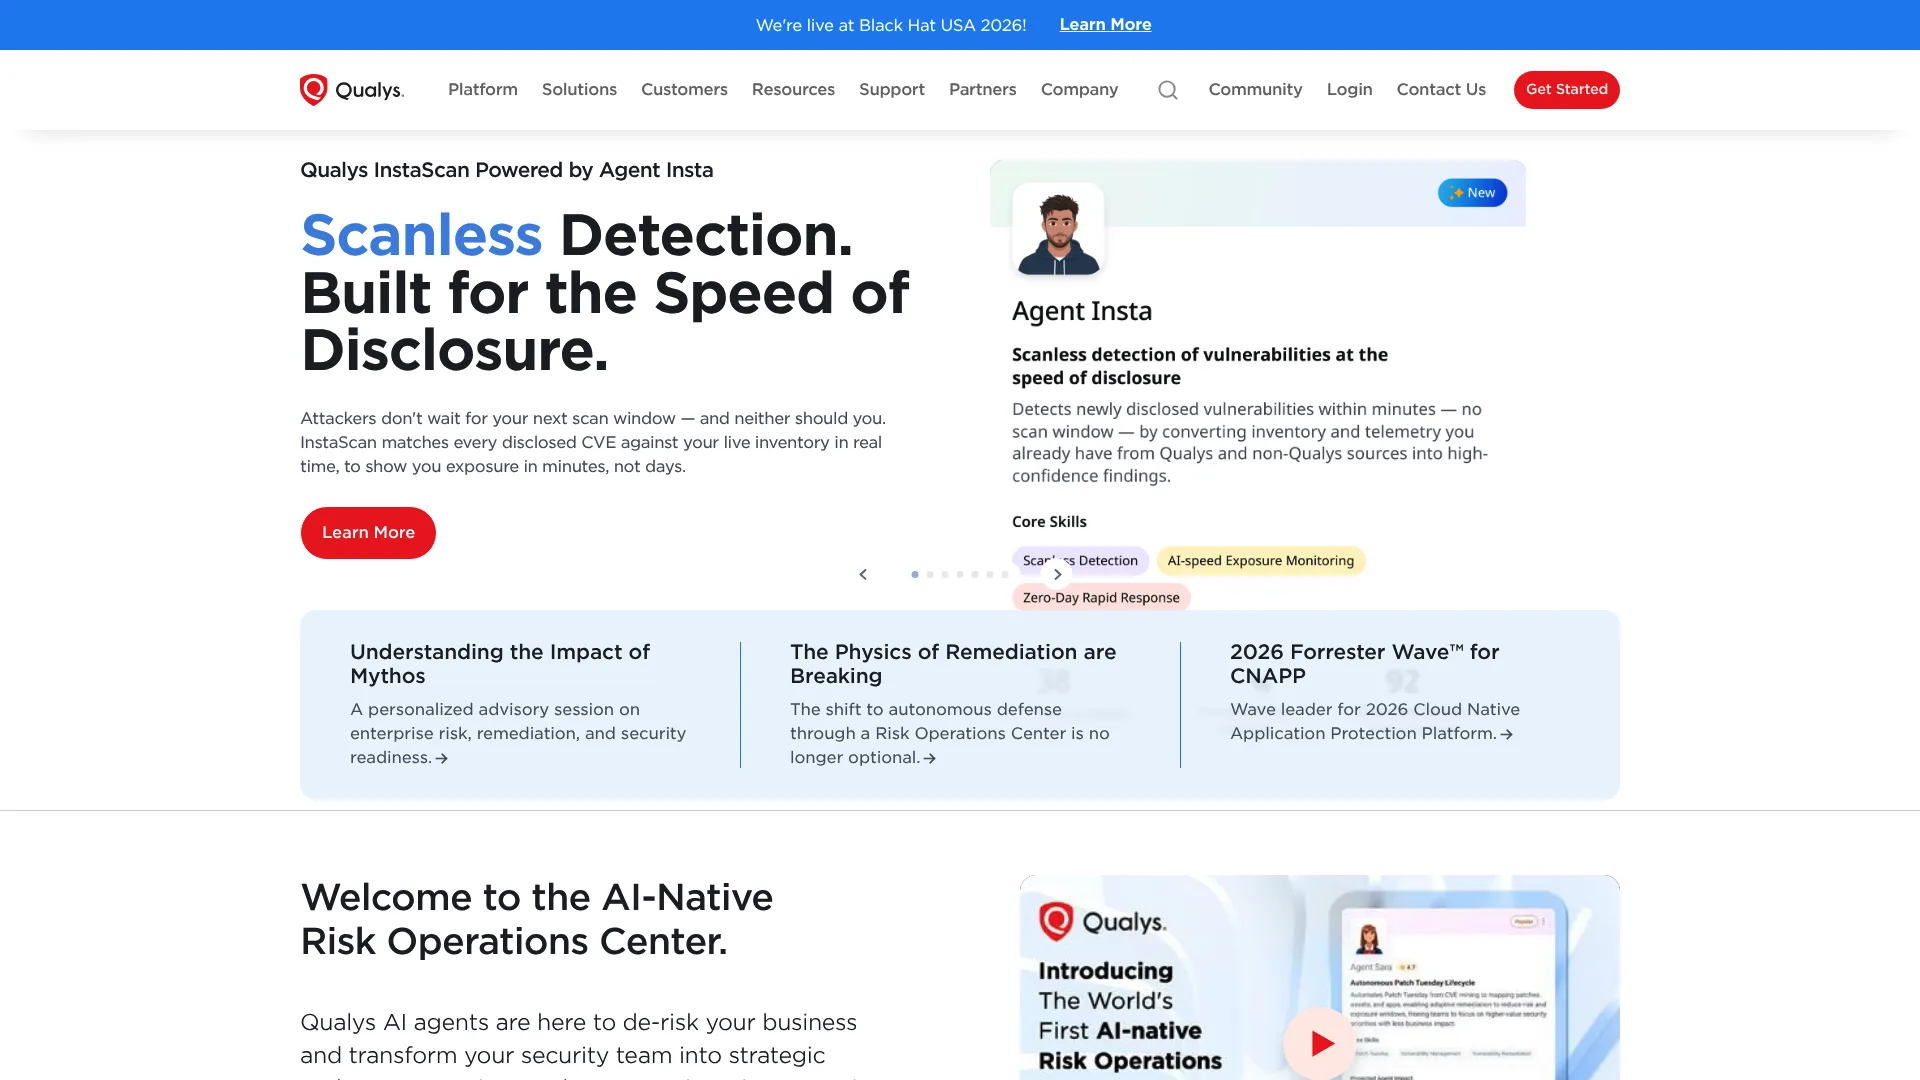Select the first carousel indicator dot
Screen dimensions: 1920x1080
pyautogui.click(x=915, y=574)
